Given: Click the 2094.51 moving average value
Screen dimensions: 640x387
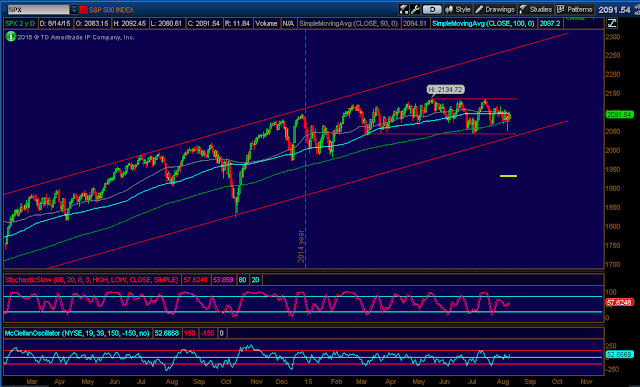Looking at the screenshot, I should 415,24.
